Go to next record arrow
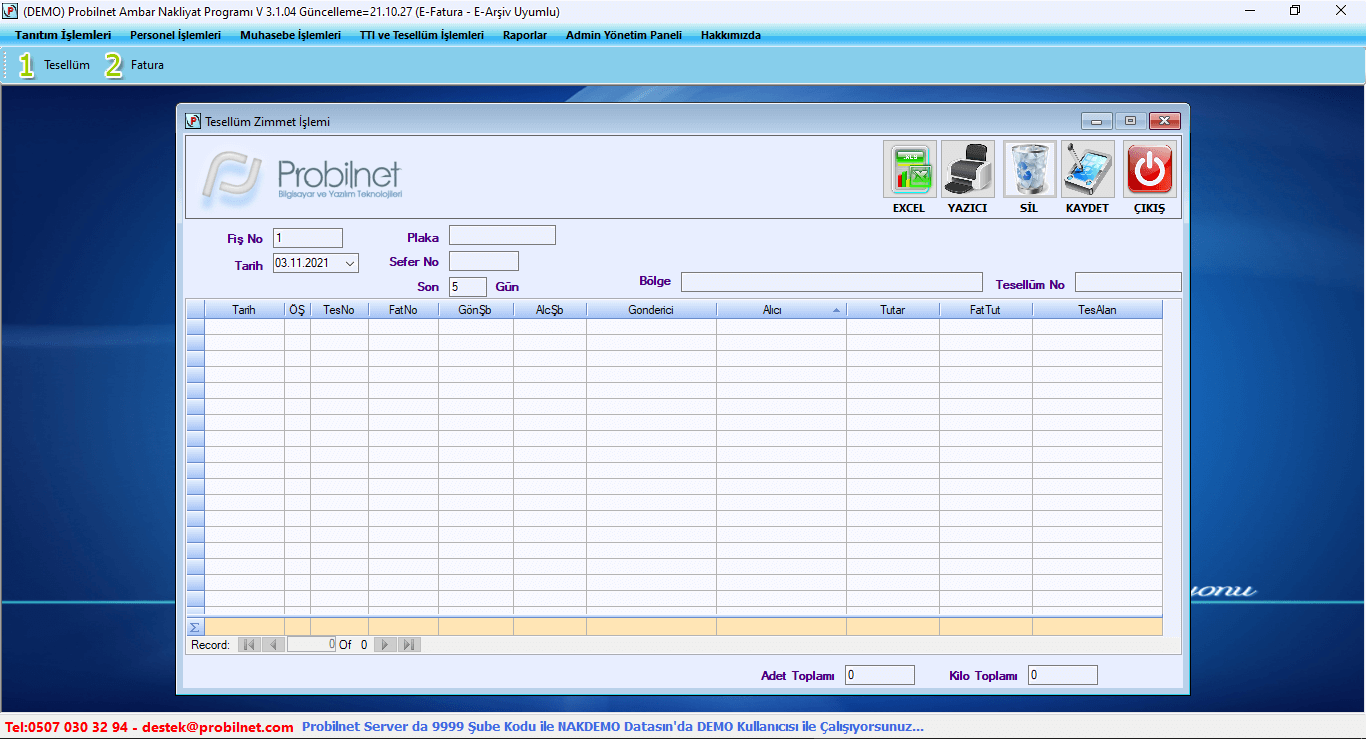 coord(385,645)
